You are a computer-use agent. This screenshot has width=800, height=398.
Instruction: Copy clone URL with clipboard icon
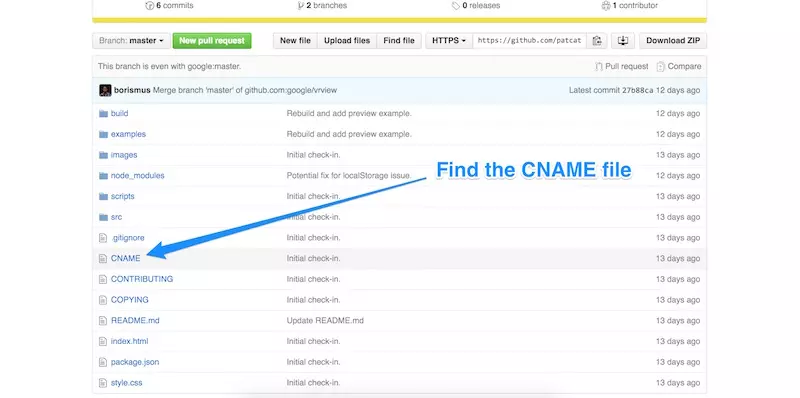596,41
